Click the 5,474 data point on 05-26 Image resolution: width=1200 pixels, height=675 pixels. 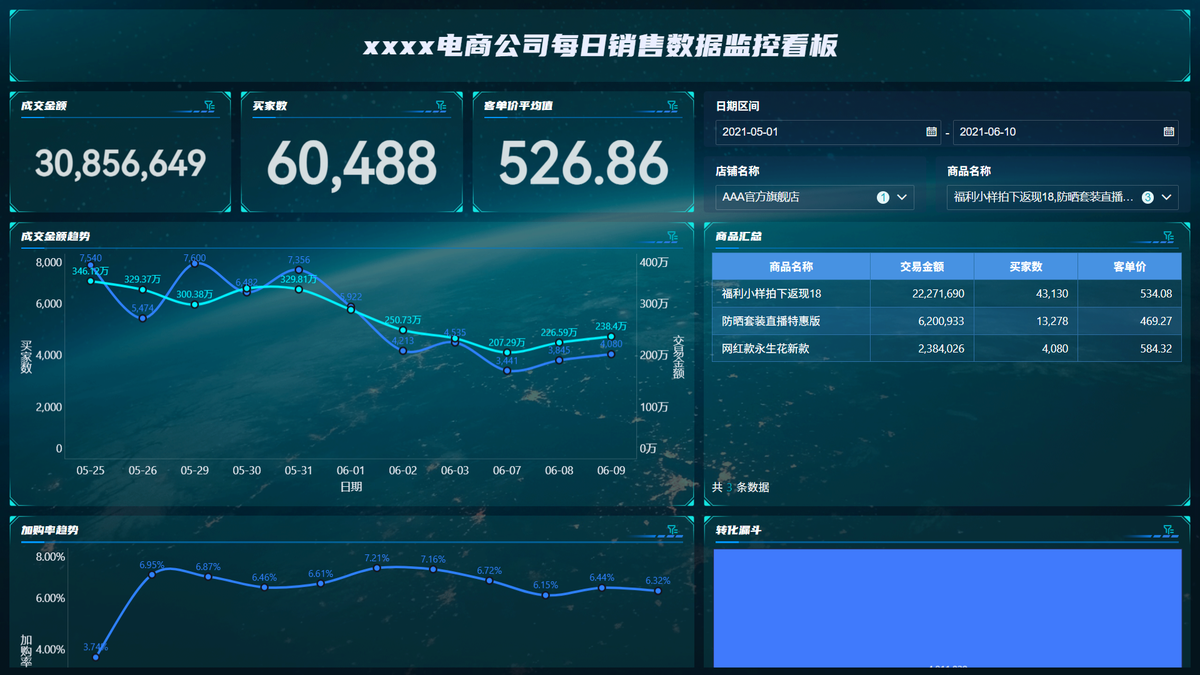point(143,318)
